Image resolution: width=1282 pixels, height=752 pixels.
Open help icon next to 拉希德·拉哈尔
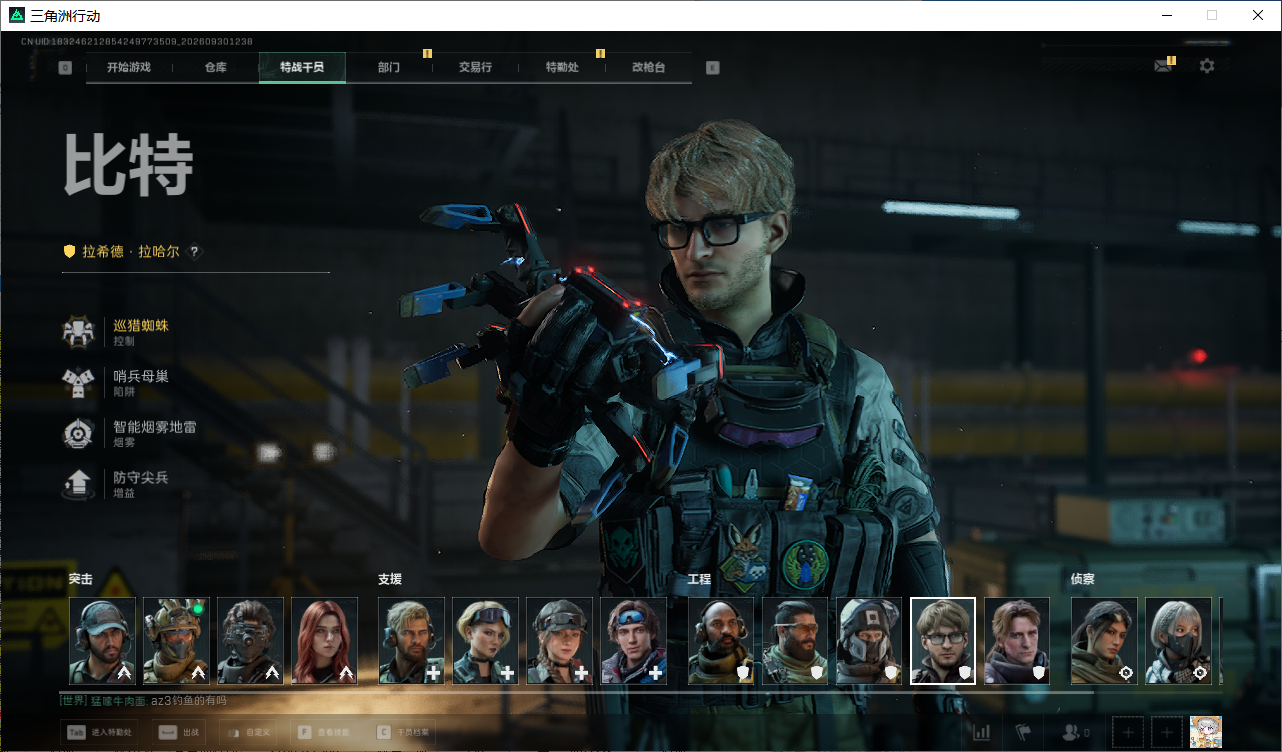pos(194,252)
